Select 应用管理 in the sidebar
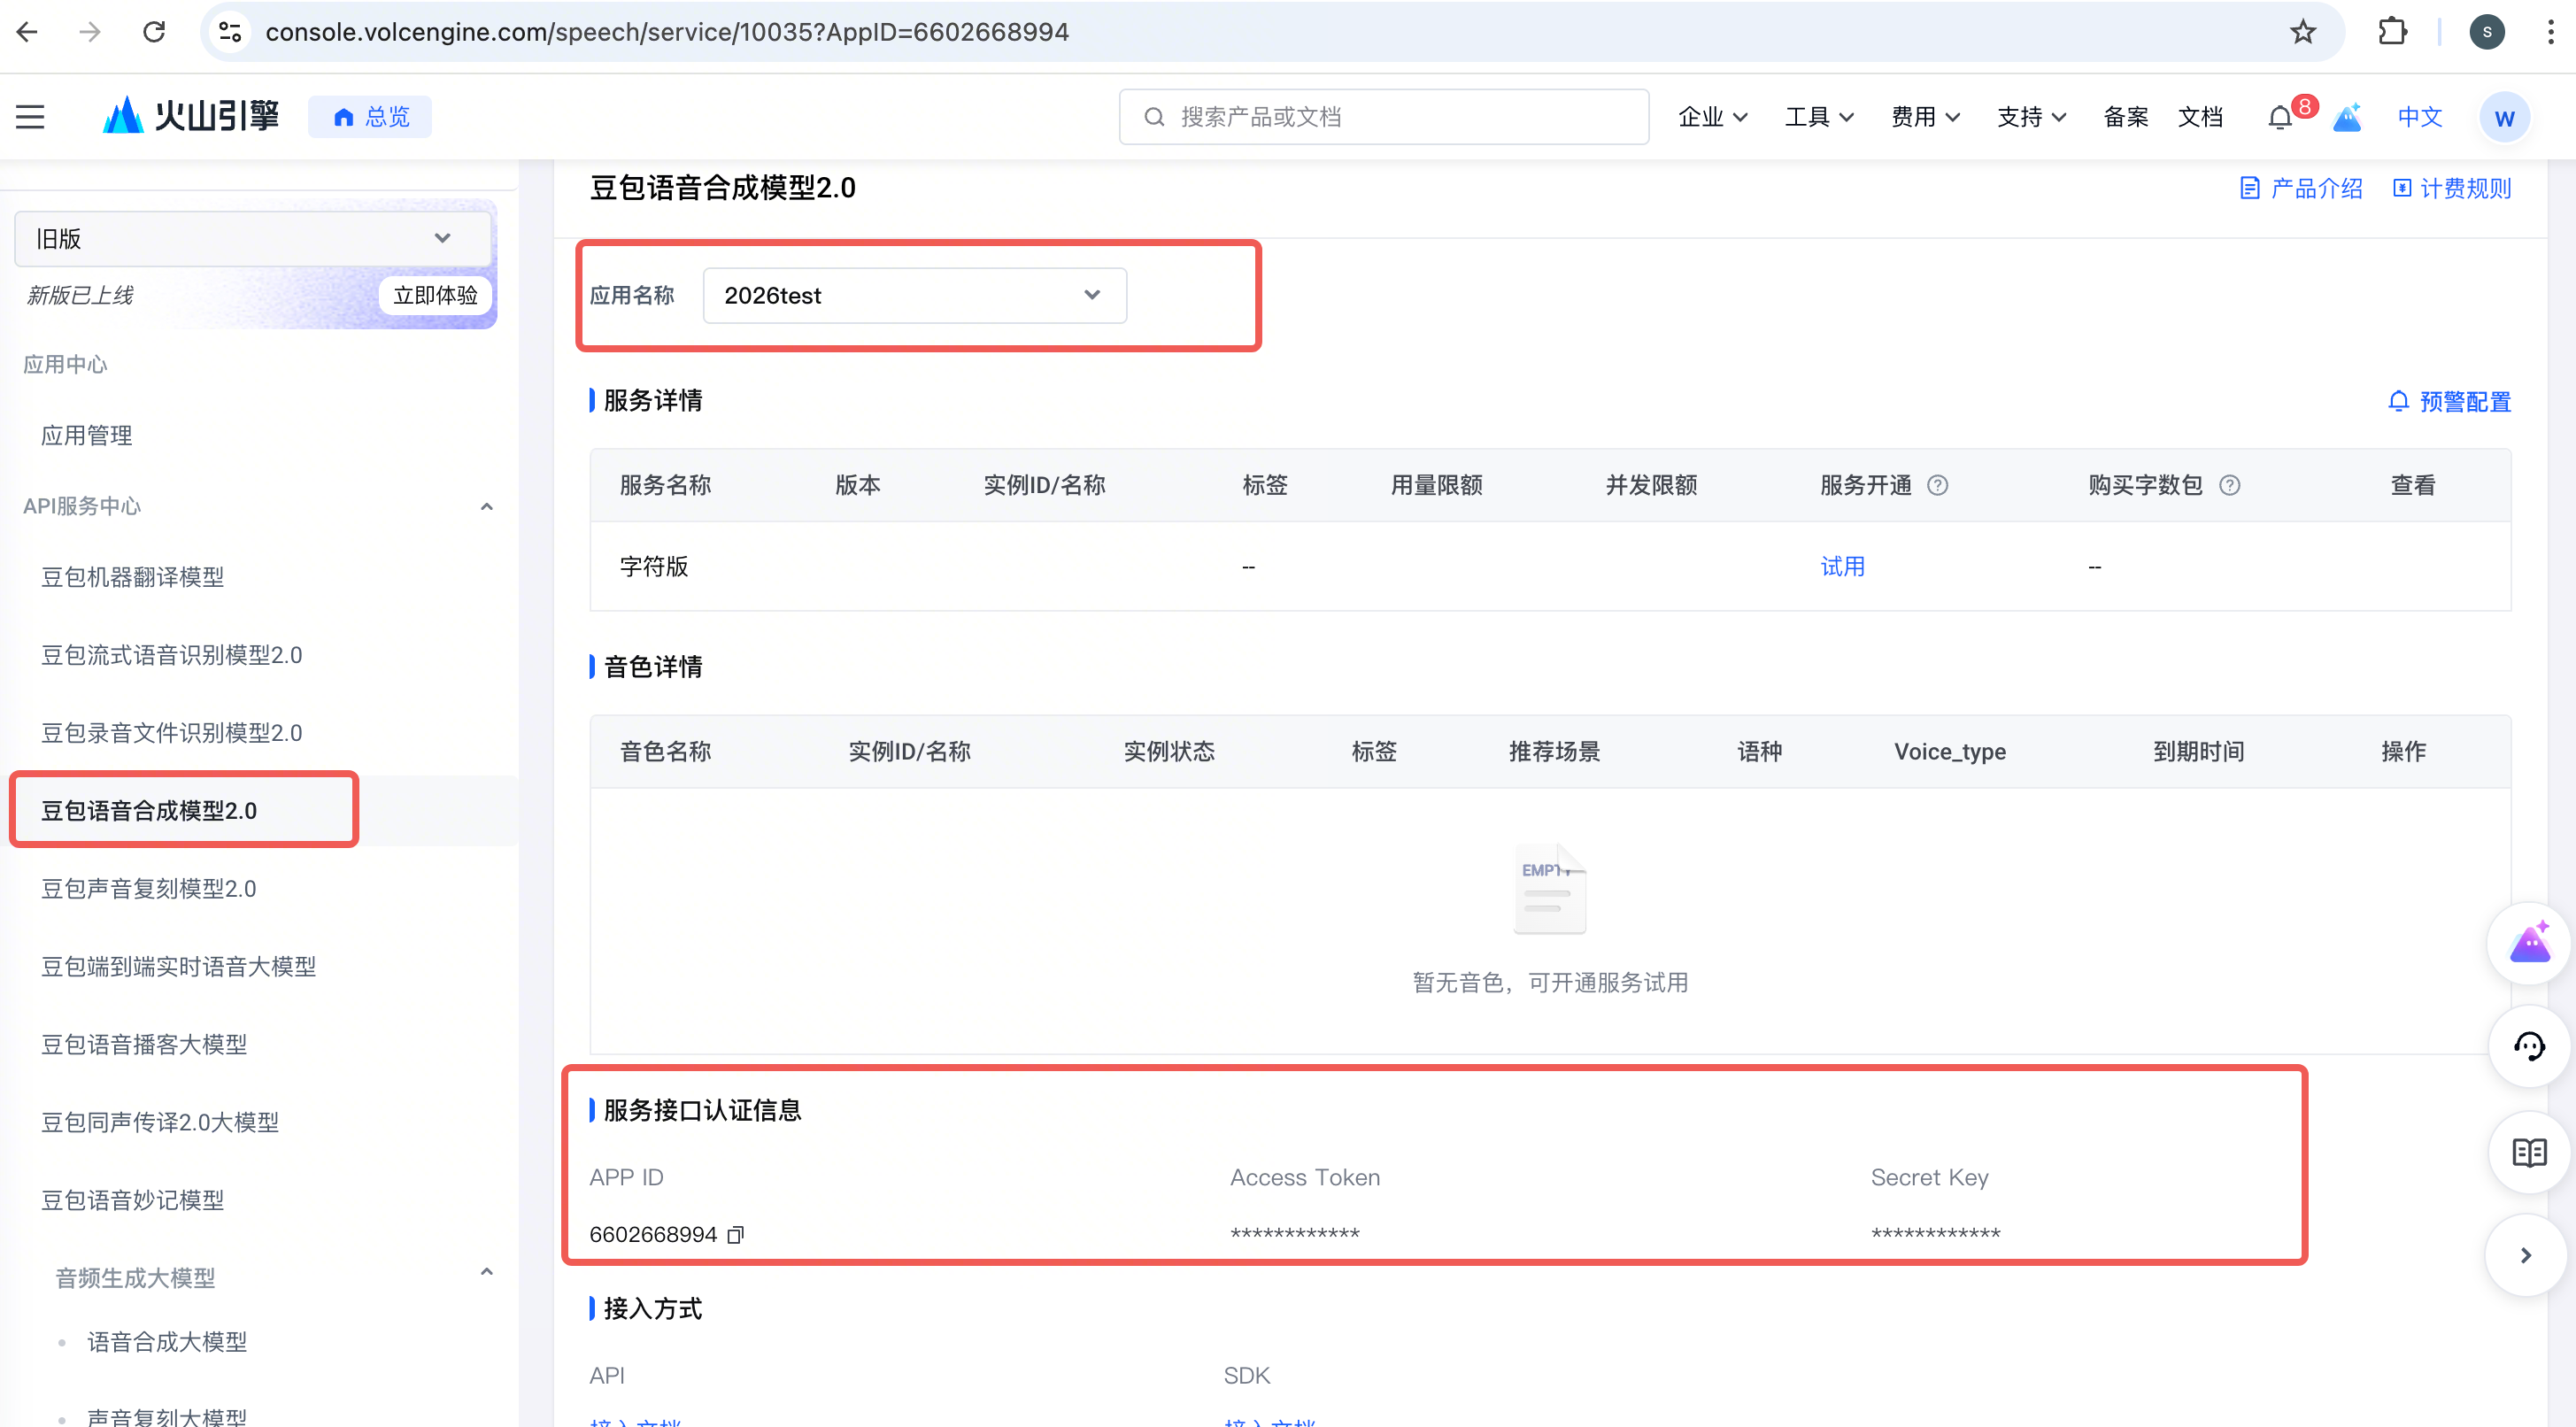This screenshot has width=2576, height=1427. pos(86,435)
